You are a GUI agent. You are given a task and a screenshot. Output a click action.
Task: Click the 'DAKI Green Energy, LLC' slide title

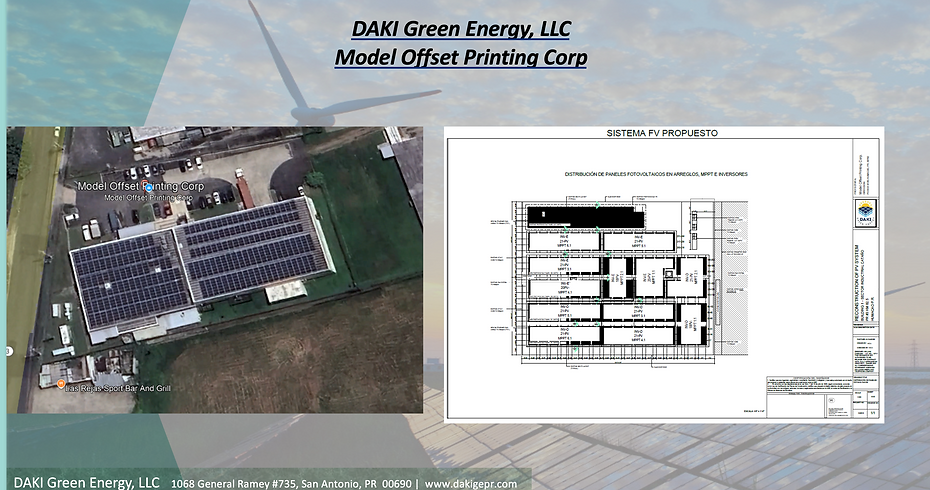click(x=461, y=28)
